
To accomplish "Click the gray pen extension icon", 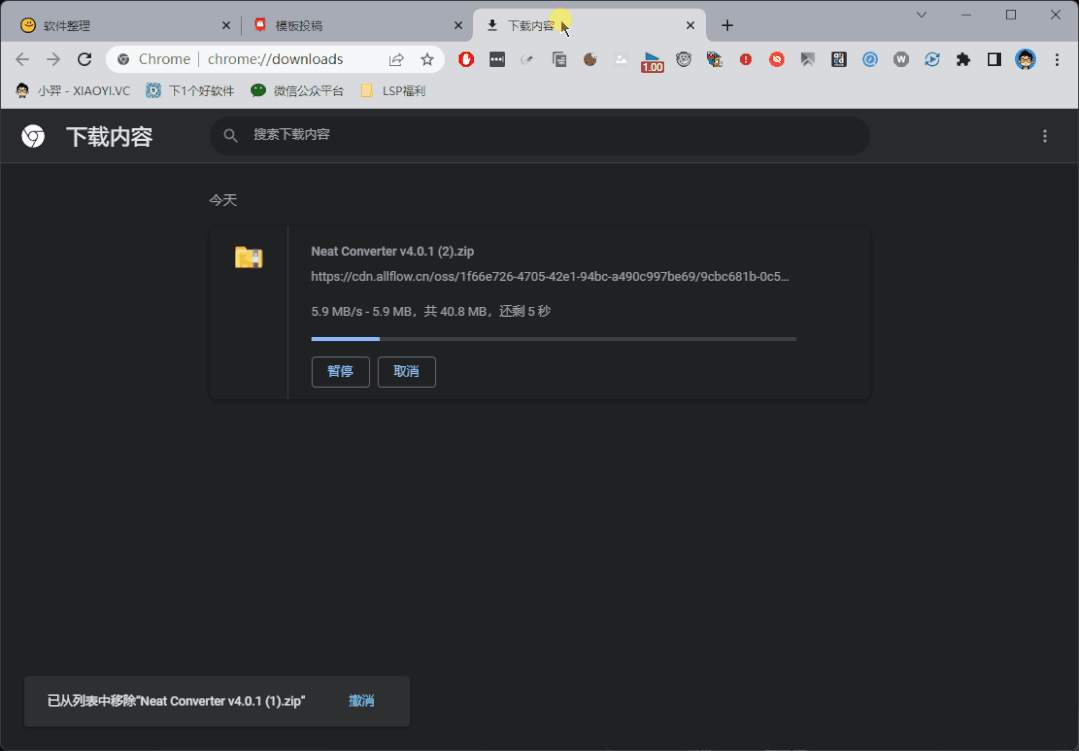I will point(528,59).
